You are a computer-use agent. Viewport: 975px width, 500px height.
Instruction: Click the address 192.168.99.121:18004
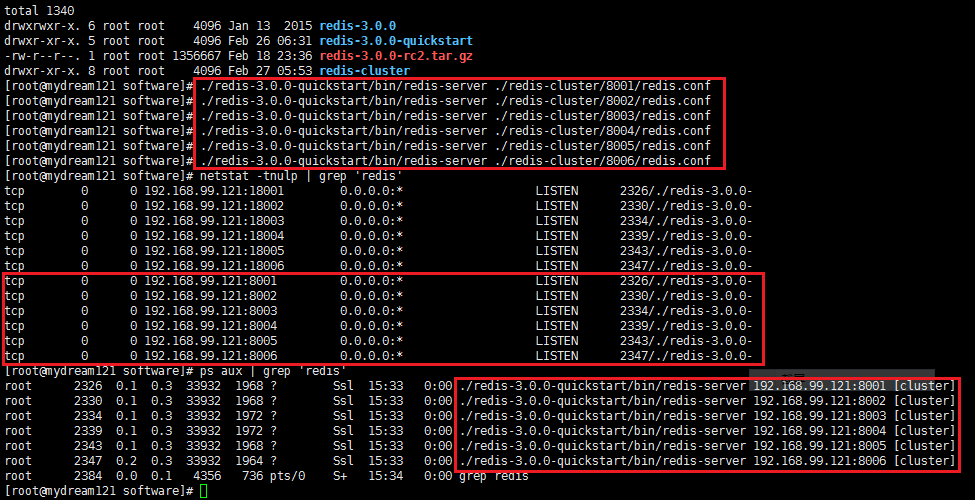215,236
